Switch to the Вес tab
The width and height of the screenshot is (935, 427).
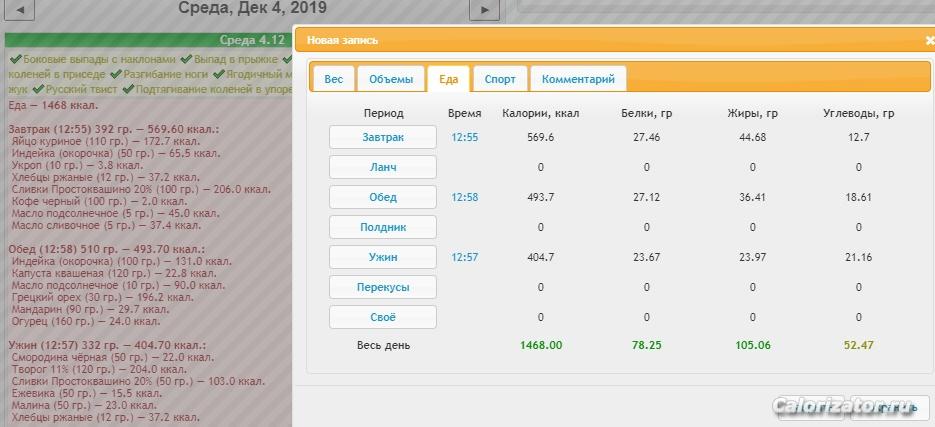(333, 79)
